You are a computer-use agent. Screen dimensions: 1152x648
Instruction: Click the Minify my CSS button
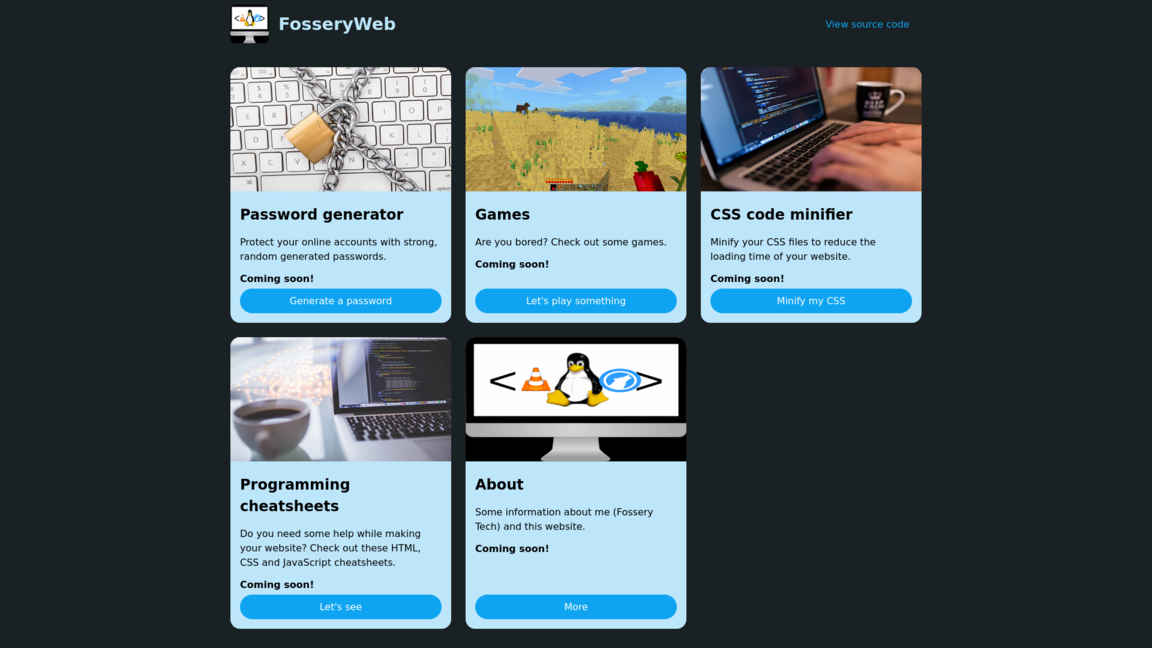[x=811, y=300]
